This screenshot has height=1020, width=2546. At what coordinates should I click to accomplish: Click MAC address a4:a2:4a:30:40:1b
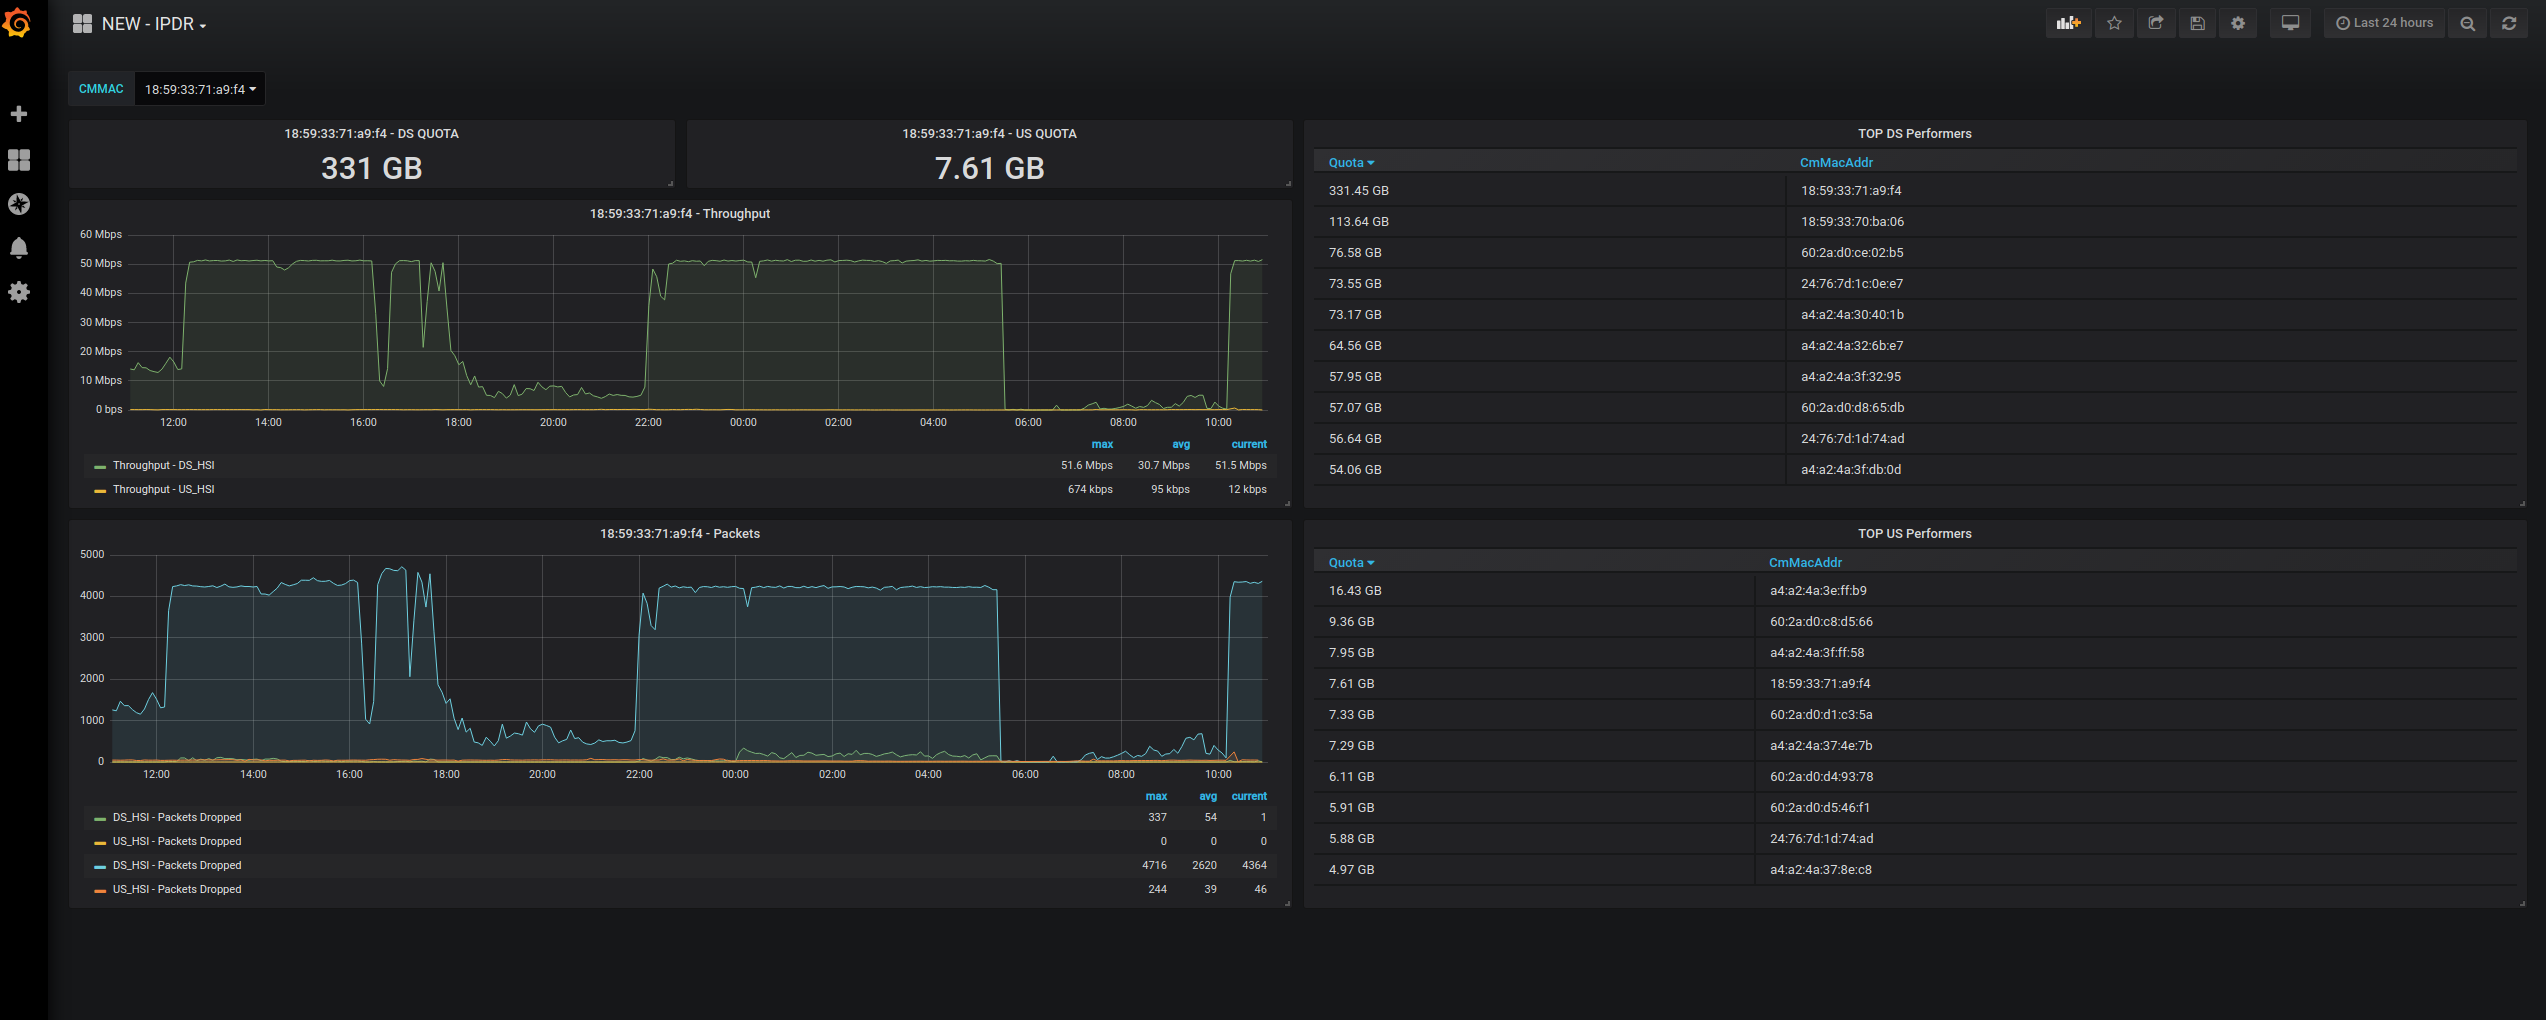1852,315
